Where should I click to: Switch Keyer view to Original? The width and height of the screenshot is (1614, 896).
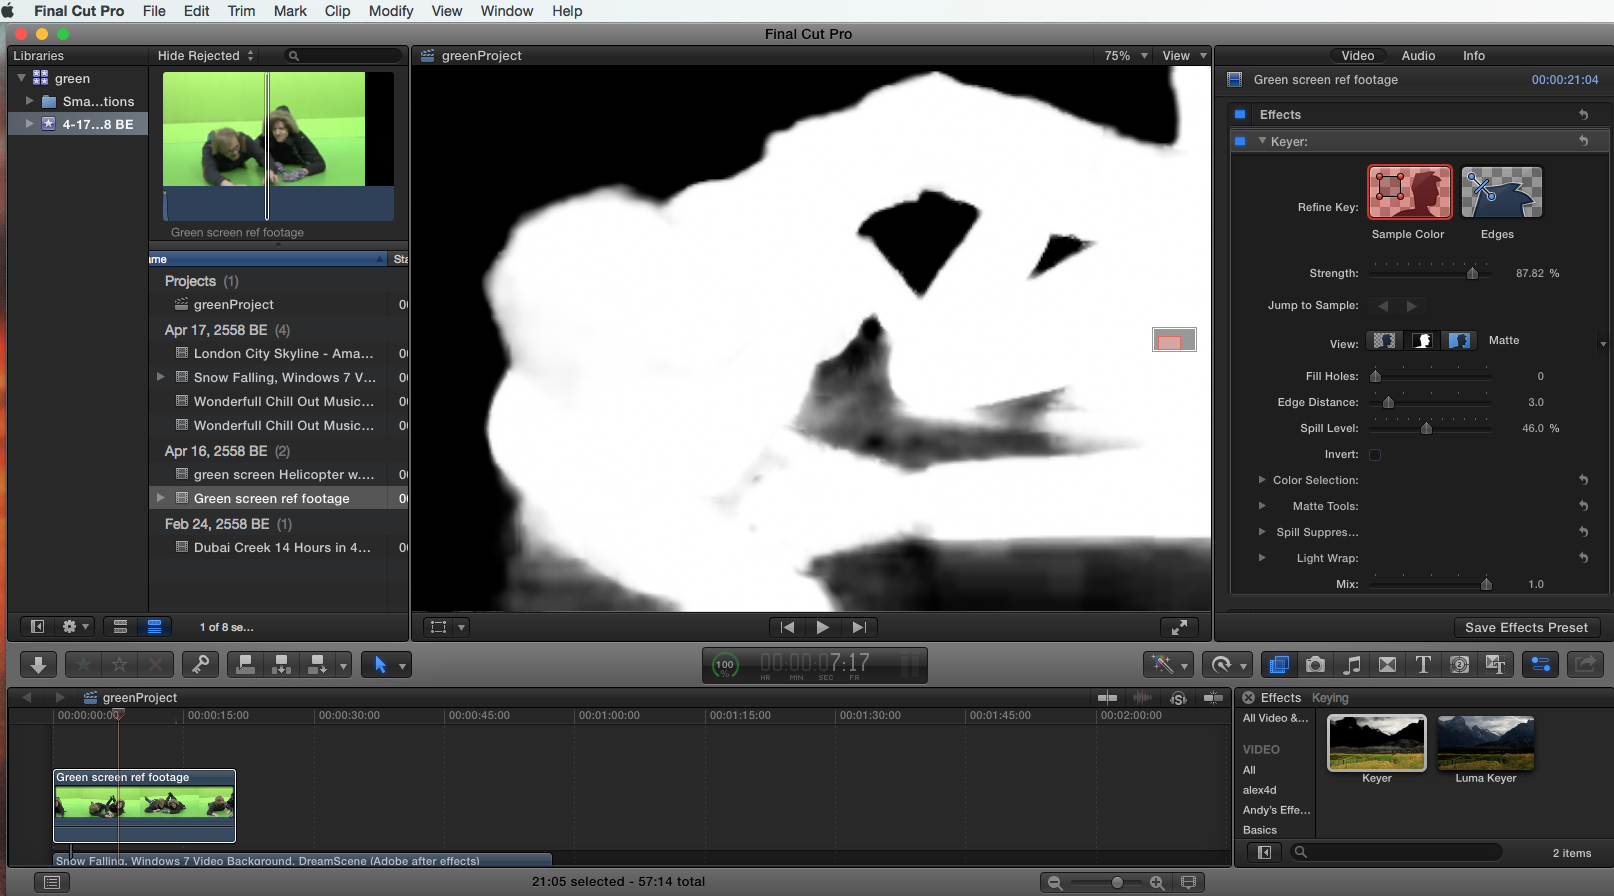(x=1459, y=341)
